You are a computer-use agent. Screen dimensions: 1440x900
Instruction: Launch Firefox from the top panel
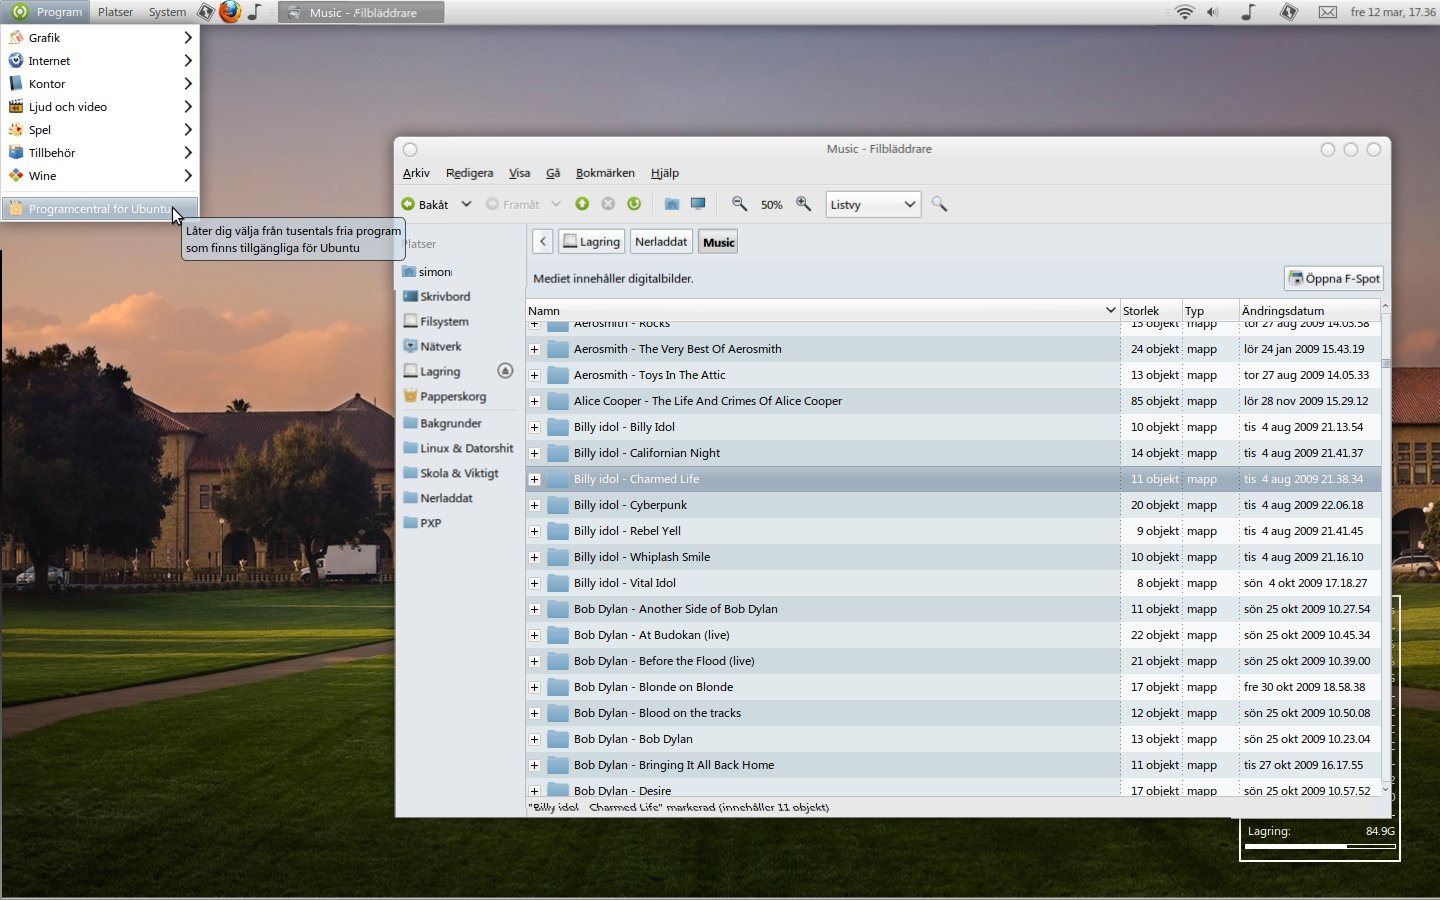[x=230, y=12]
